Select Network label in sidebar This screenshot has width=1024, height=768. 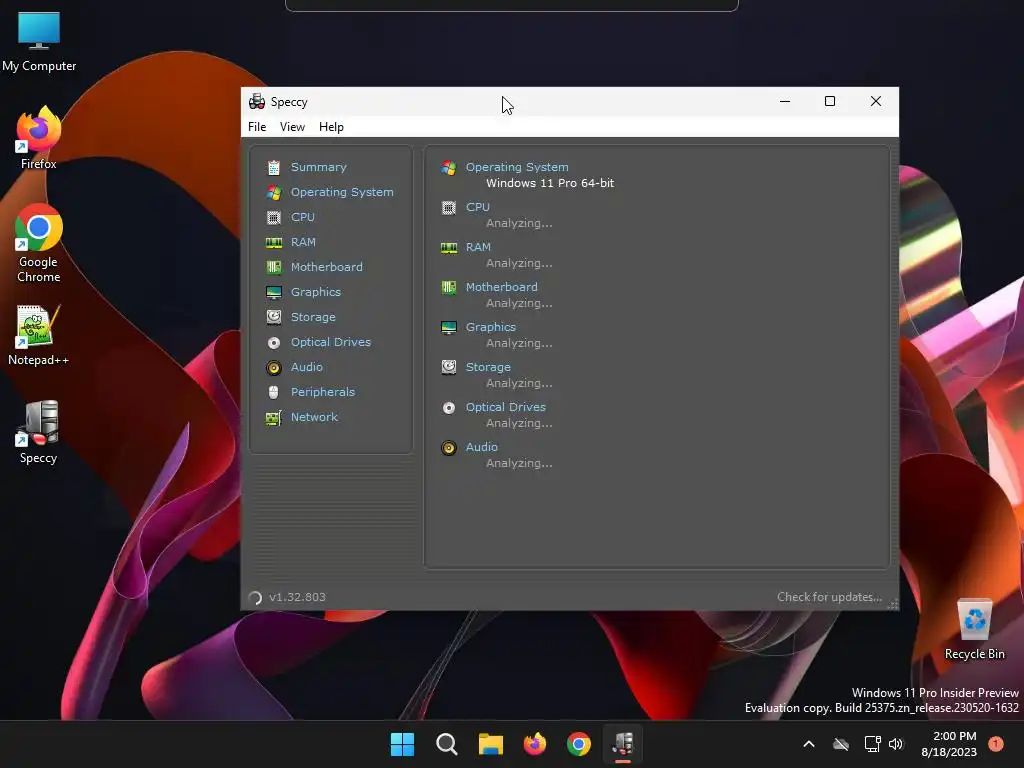pos(314,417)
